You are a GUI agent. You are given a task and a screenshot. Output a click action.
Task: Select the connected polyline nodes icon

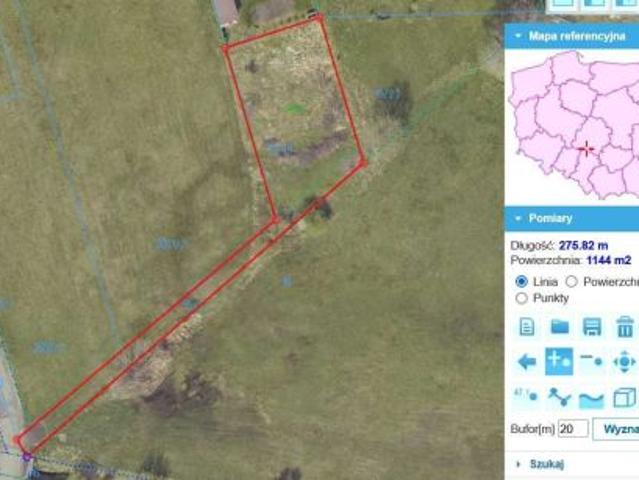tap(559, 396)
